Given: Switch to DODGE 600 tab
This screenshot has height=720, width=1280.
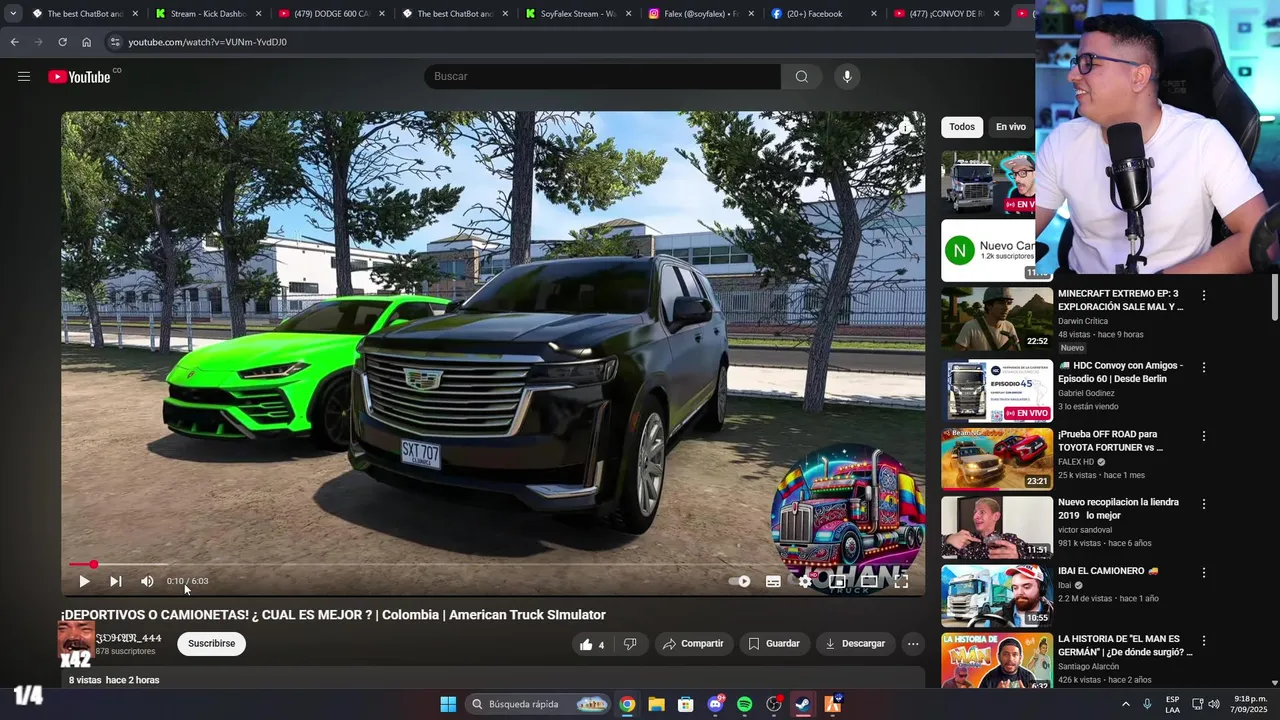Looking at the screenshot, I should [331, 14].
